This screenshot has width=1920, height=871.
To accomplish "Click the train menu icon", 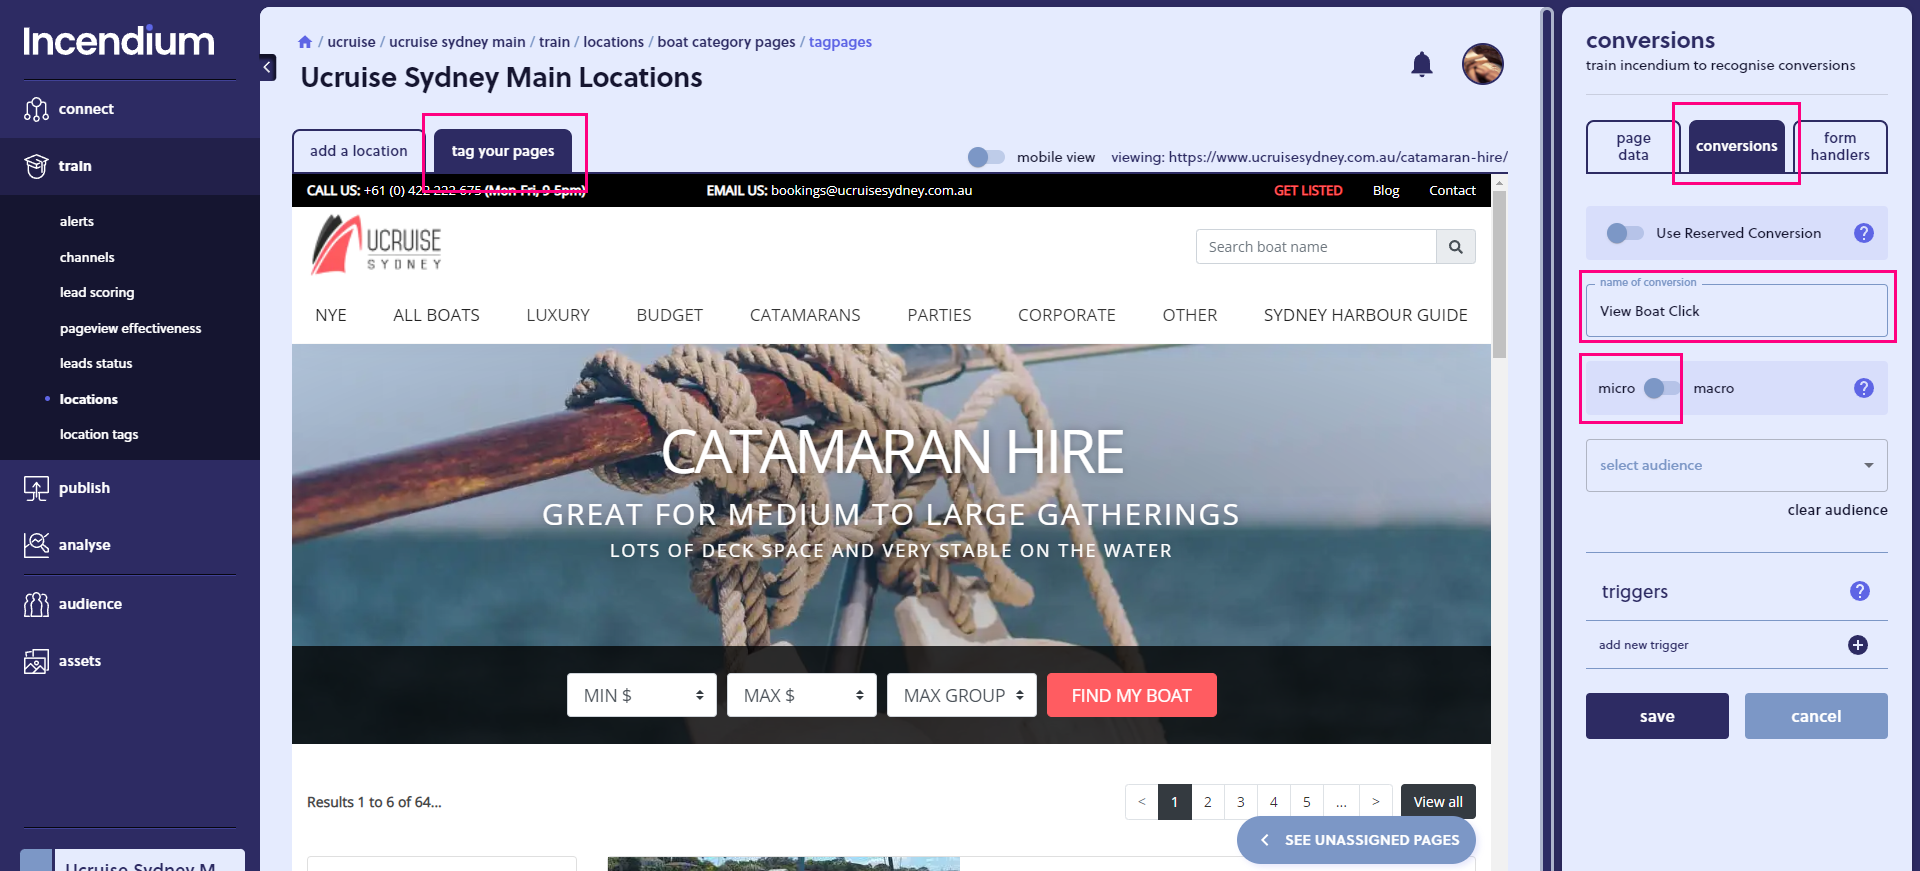I will pos(36,166).
